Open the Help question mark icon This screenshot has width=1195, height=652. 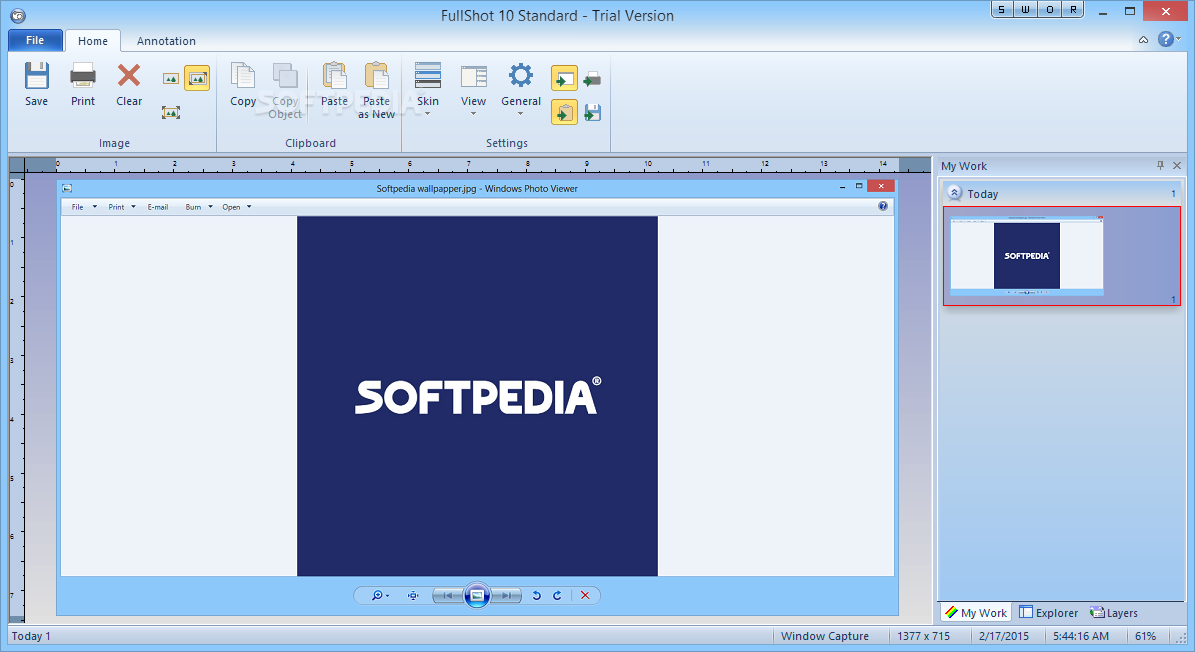point(1165,39)
